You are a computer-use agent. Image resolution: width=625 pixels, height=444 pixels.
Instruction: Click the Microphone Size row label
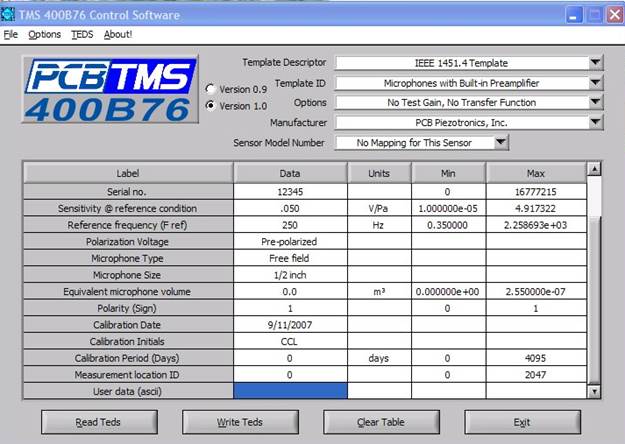click(x=128, y=275)
